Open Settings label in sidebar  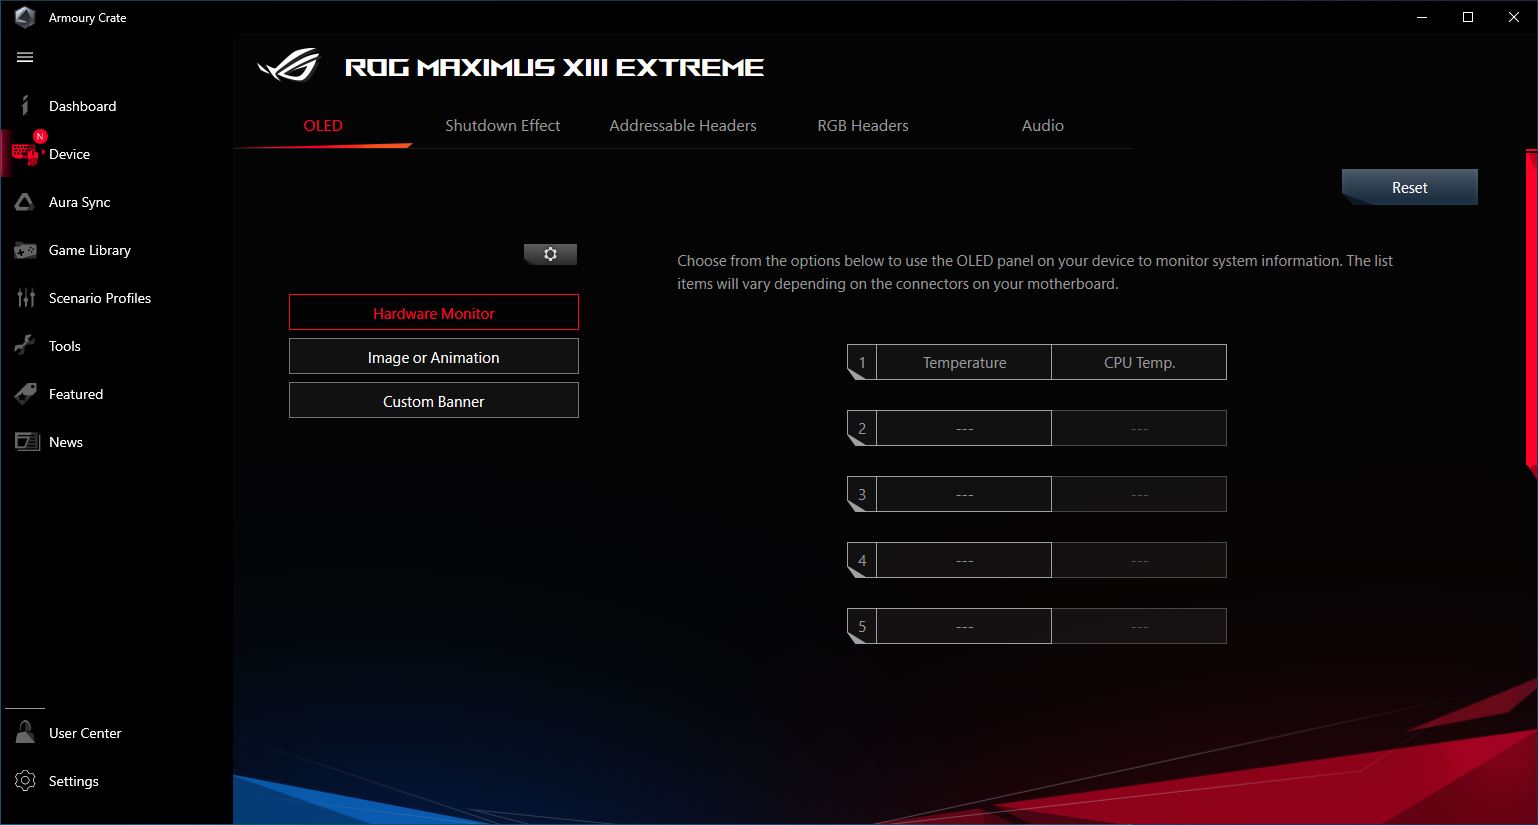point(74,781)
